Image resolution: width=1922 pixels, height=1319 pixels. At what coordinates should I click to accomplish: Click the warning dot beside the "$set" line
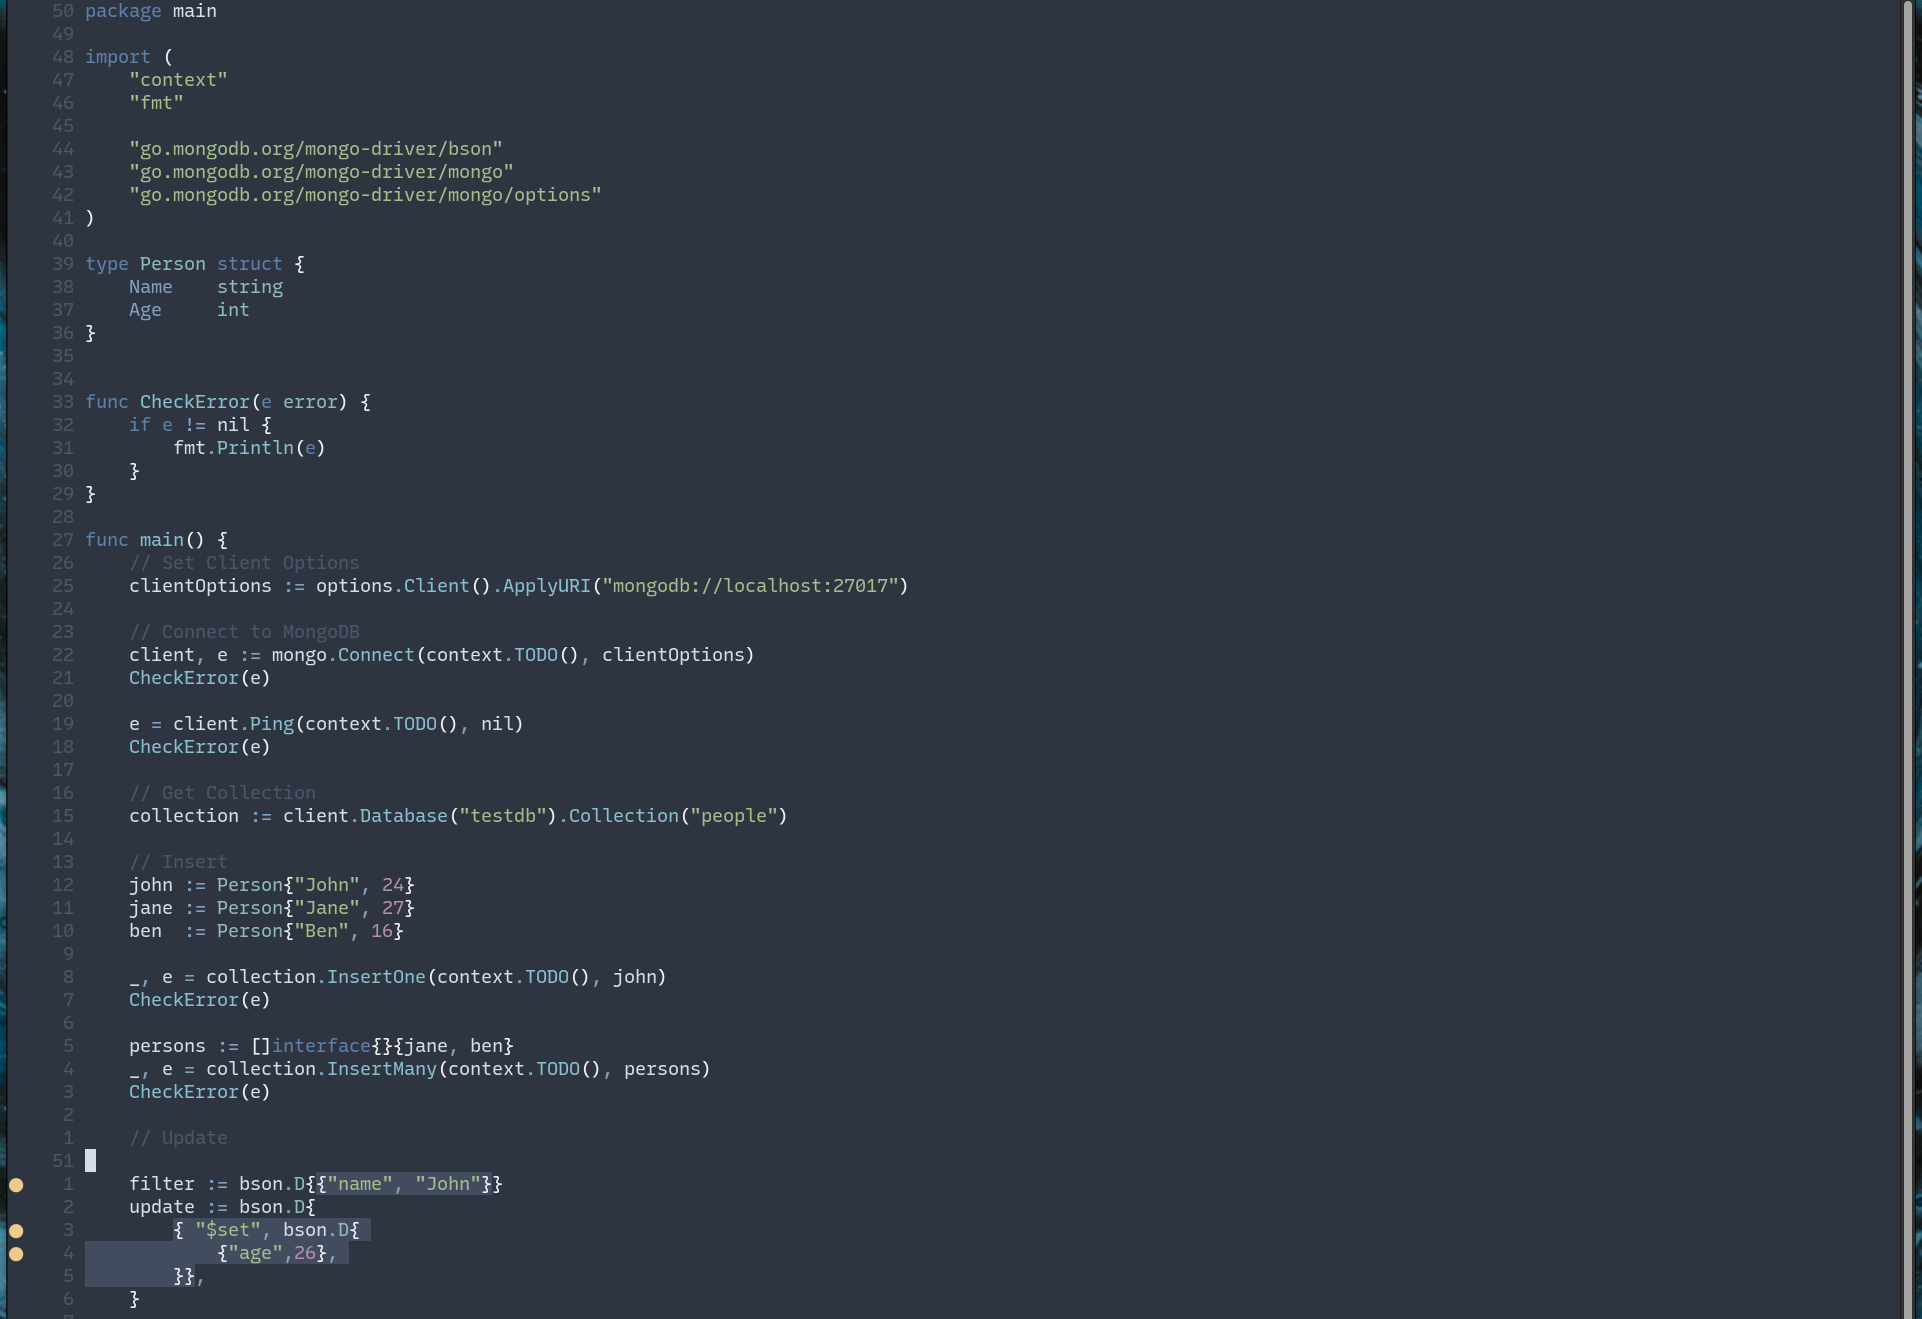tap(16, 1231)
